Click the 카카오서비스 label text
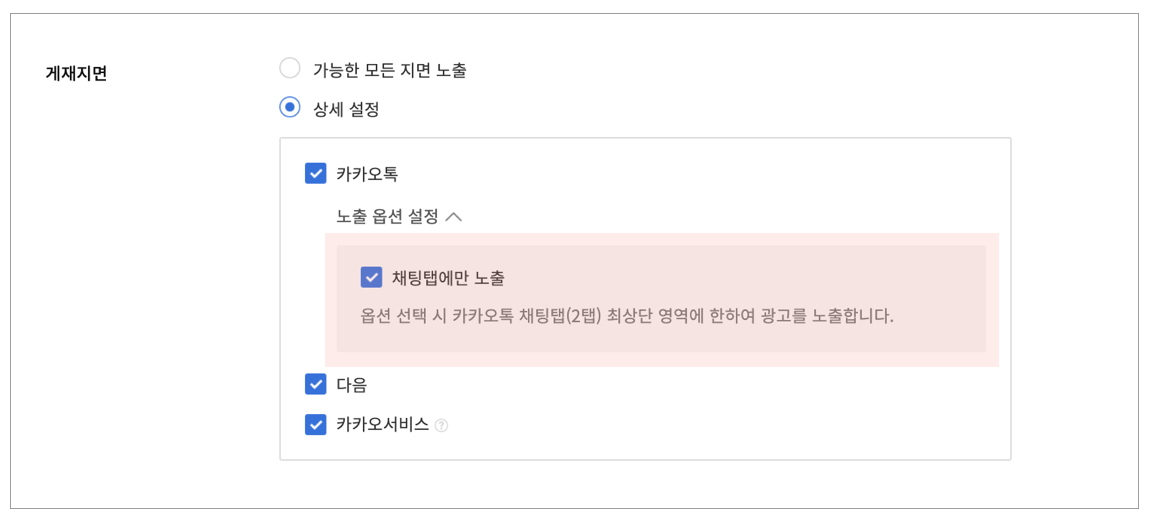 point(382,425)
